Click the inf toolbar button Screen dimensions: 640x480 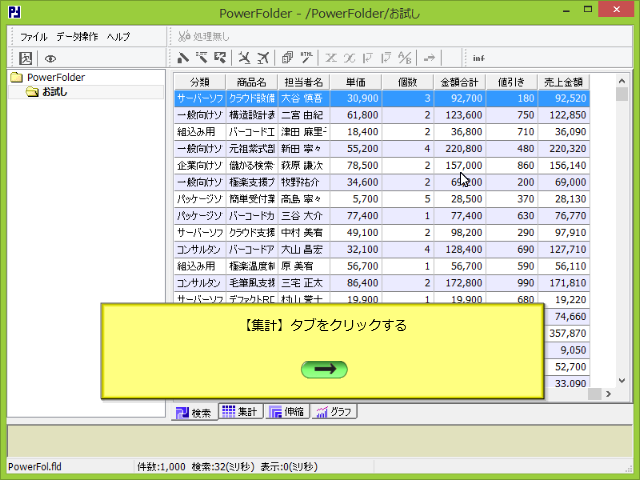pos(478,58)
